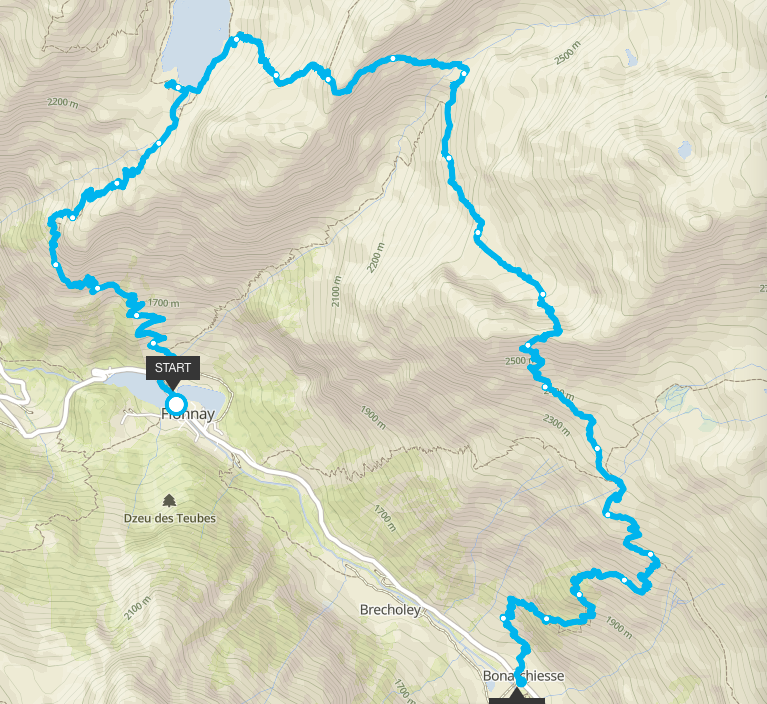Screen dimensions: 767x704
Task: Click the waypoint dot at the route's northeast corner
Action: tap(463, 73)
